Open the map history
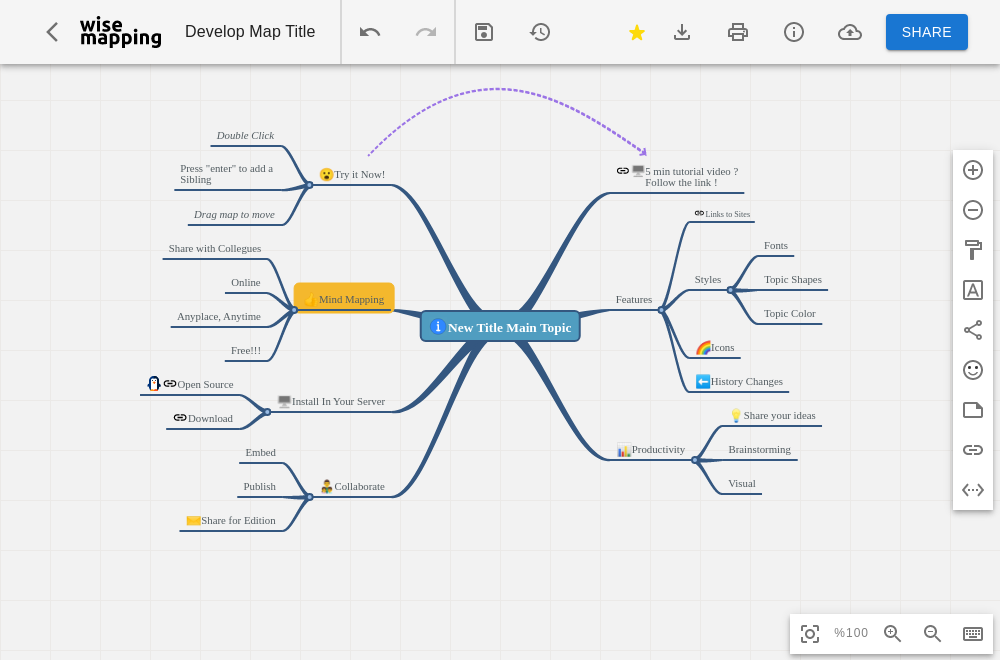 point(540,32)
